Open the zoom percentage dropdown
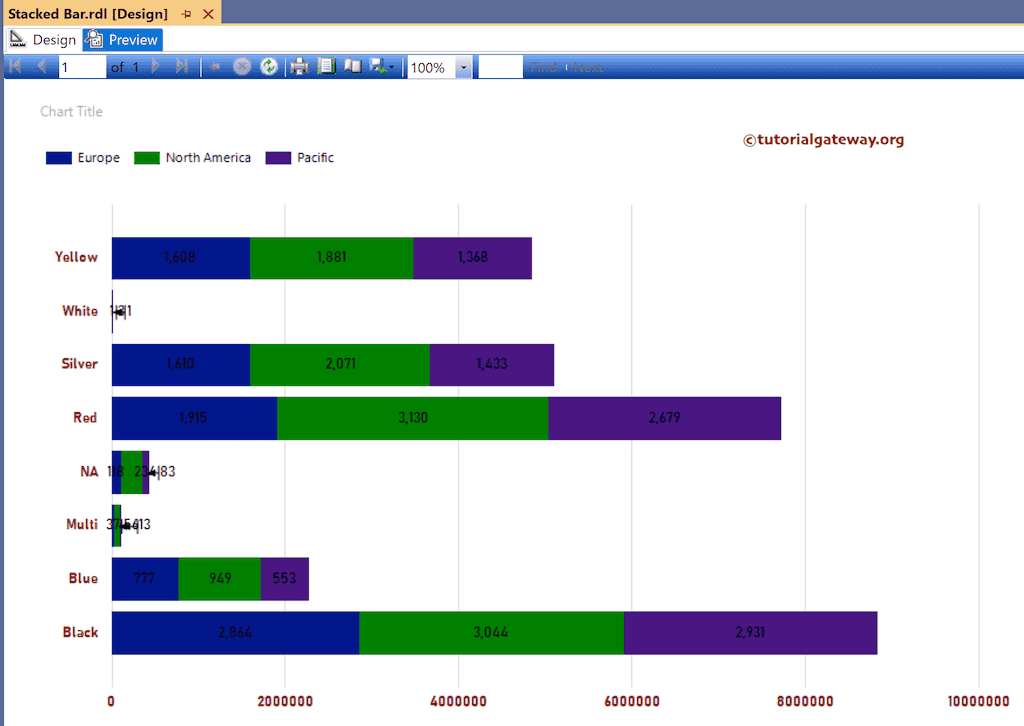1024x726 pixels. [x=462, y=66]
